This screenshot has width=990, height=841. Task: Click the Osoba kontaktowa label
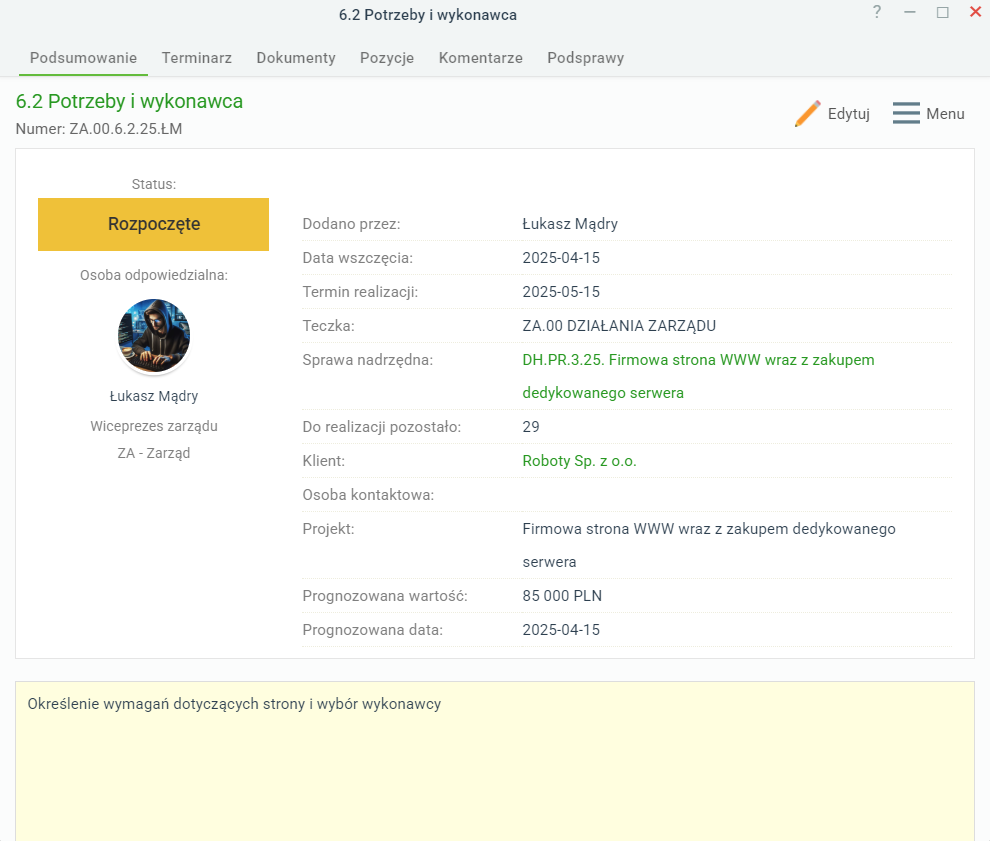[x=368, y=495]
